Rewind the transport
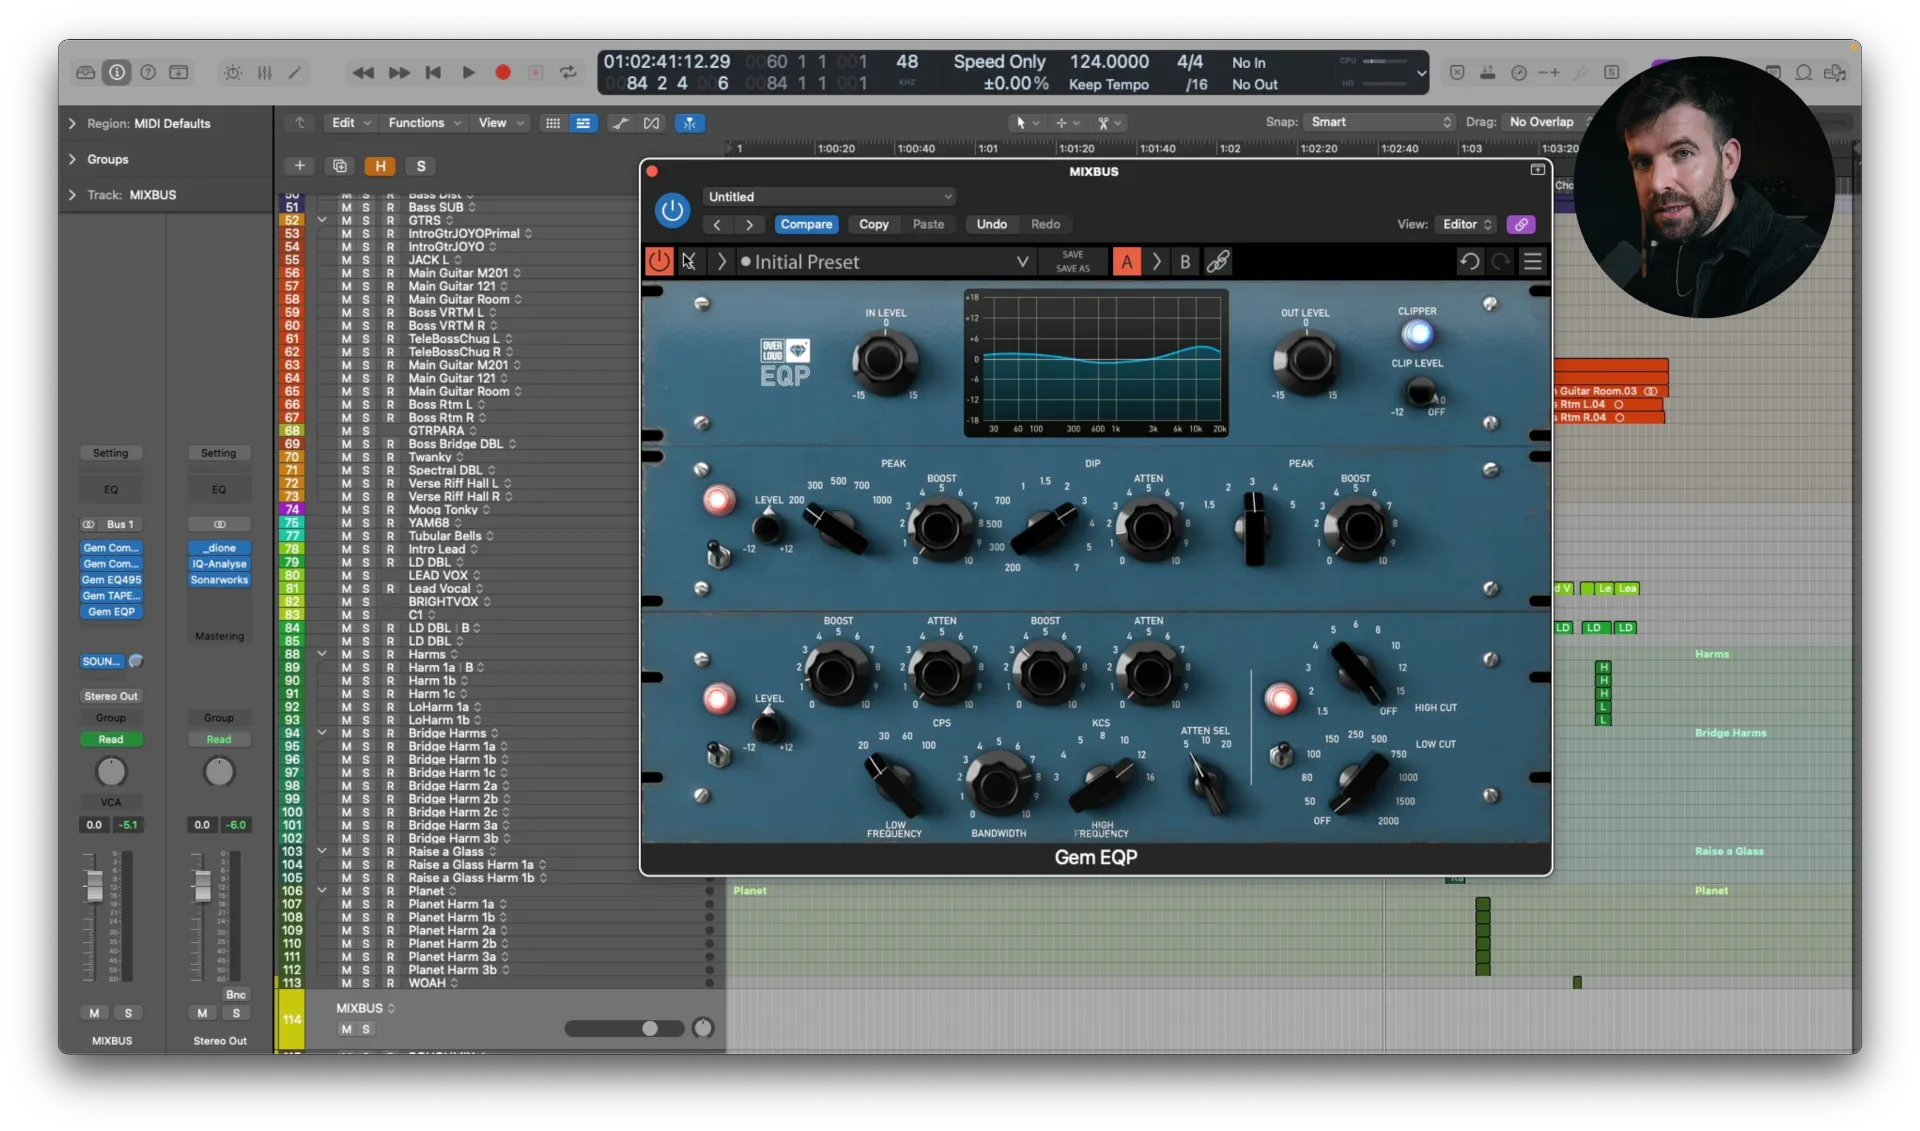 point(363,72)
